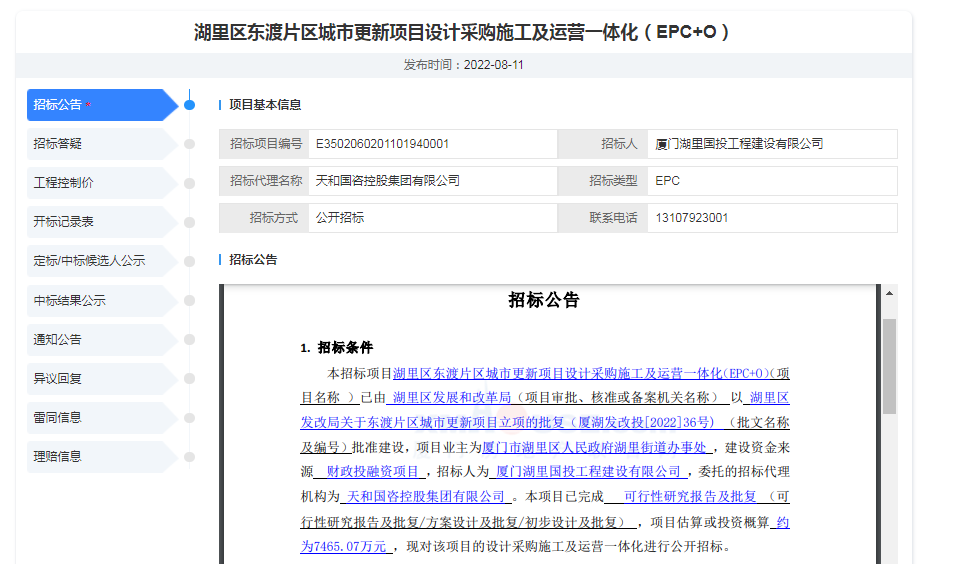Click the timeline dot beside 定标/中标候选人公示
The image size is (962, 564).
[x=190, y=261]
